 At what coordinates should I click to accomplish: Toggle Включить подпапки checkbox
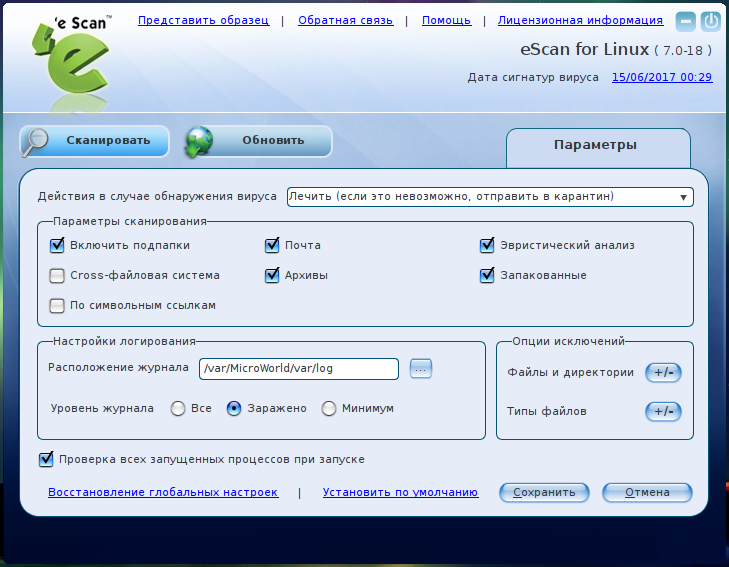[x=57, y=245]
